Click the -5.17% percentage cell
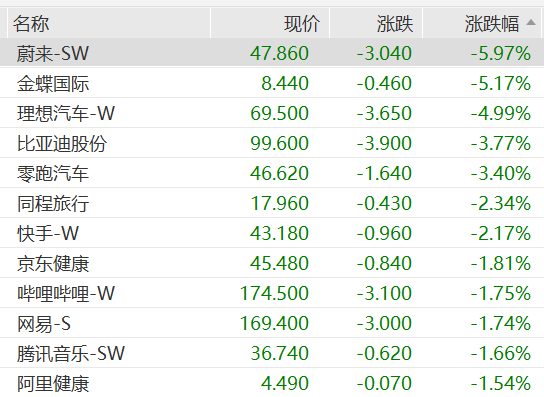The width and height of the screenshot is (544, 397). point(501,83)
